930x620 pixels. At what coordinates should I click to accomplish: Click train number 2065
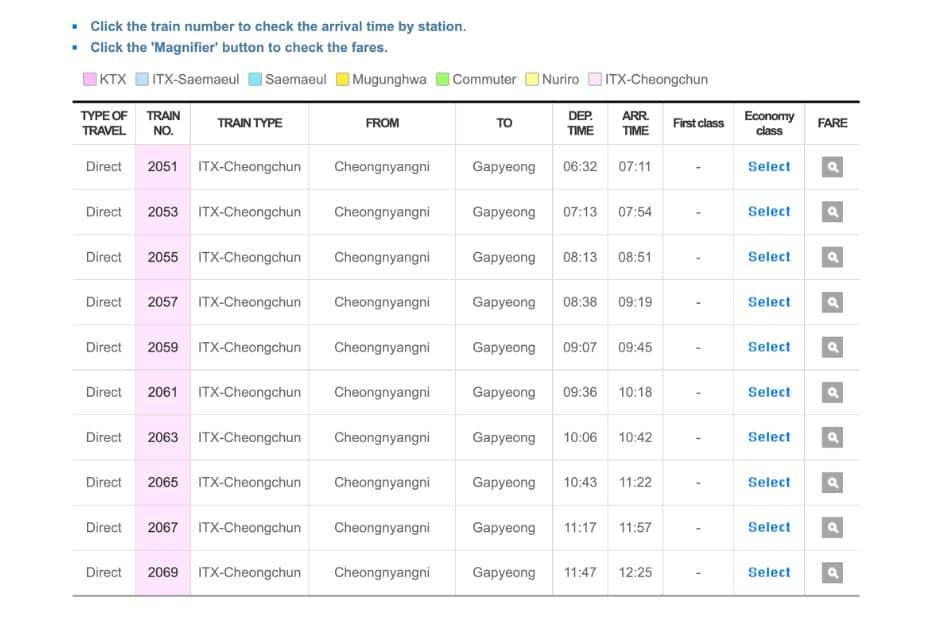pos(163,482)
